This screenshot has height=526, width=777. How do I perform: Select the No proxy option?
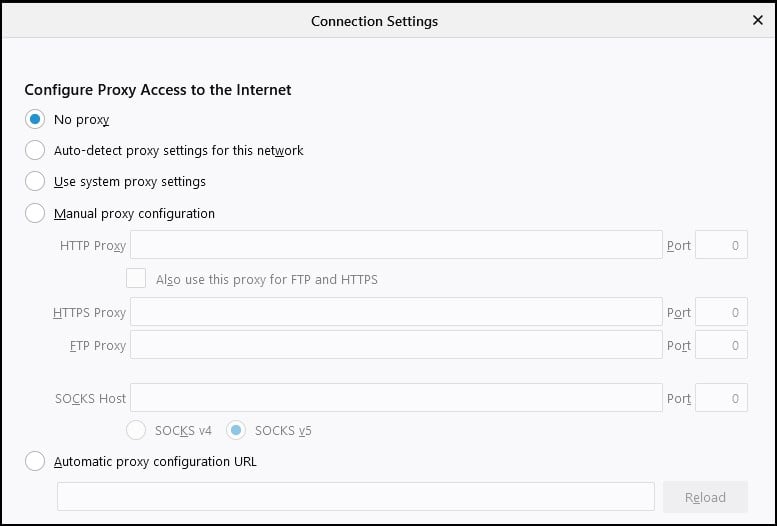[35, 120]
